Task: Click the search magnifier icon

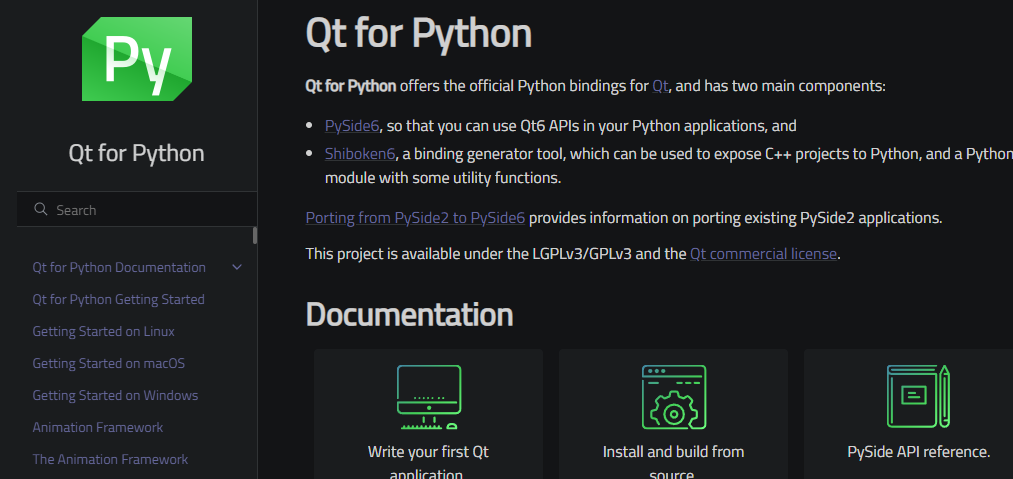Action: point(41,209)
